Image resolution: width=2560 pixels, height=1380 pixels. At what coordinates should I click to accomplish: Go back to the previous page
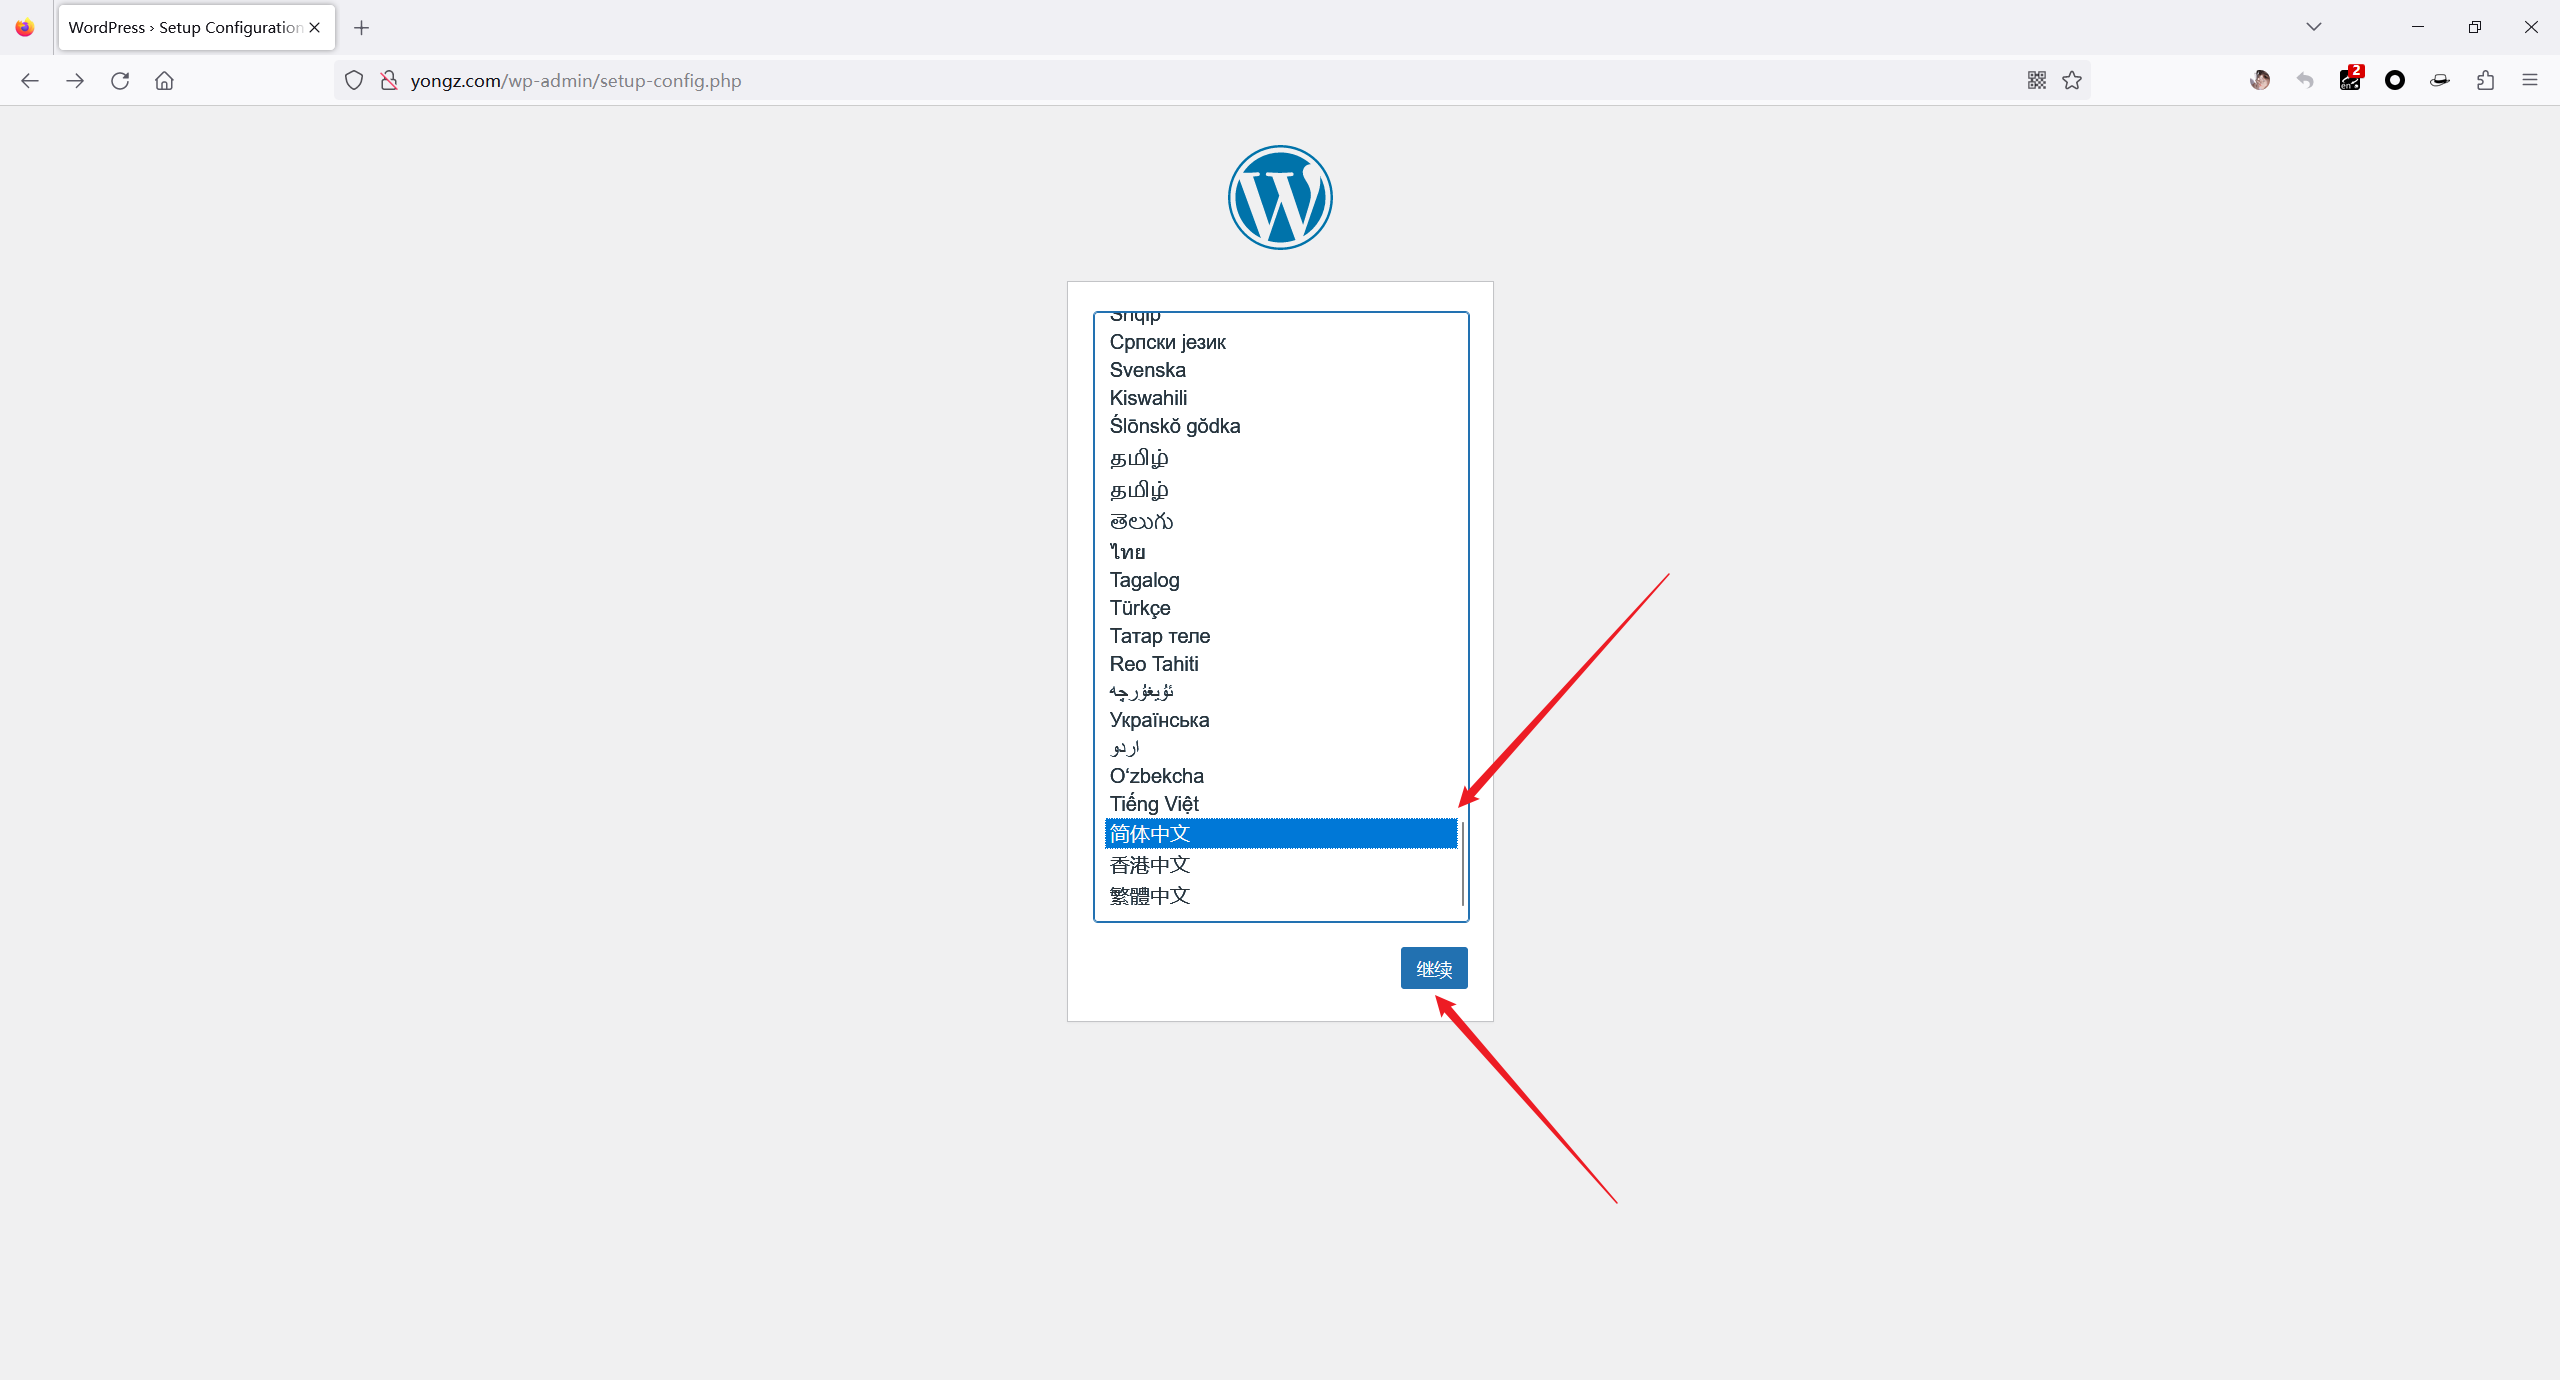pos(30,81)
